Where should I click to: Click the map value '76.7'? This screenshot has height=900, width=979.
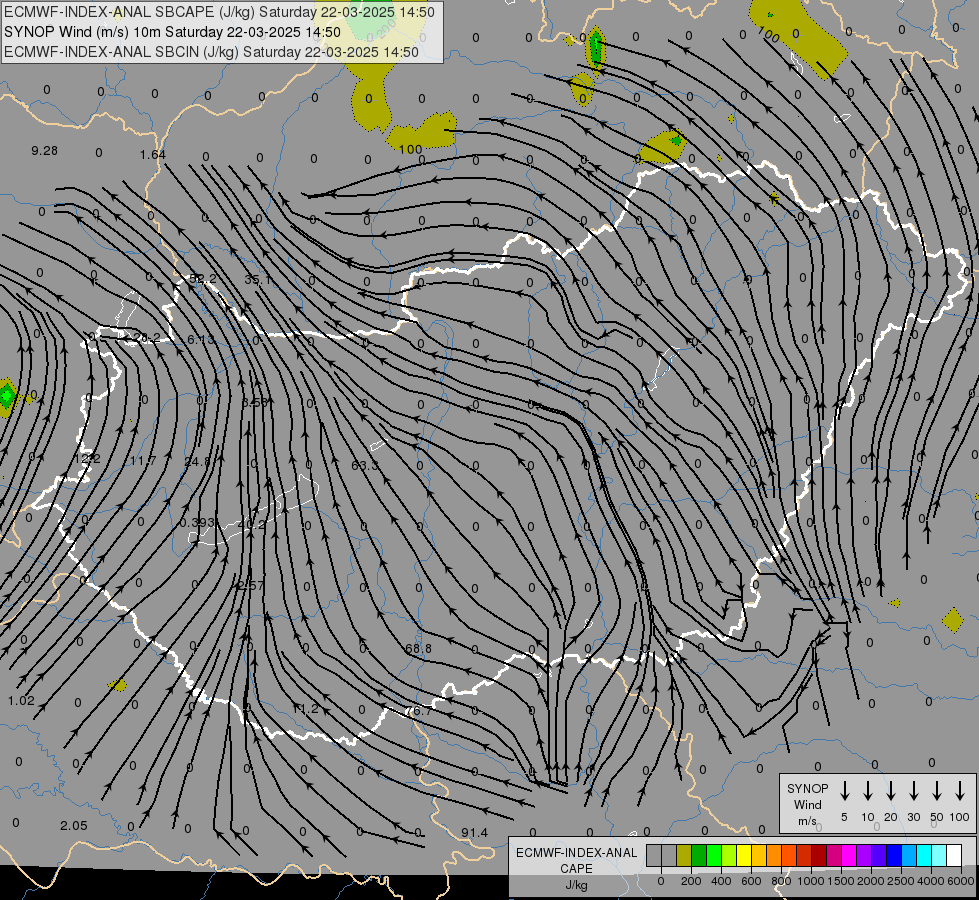(x=418, y=711)
